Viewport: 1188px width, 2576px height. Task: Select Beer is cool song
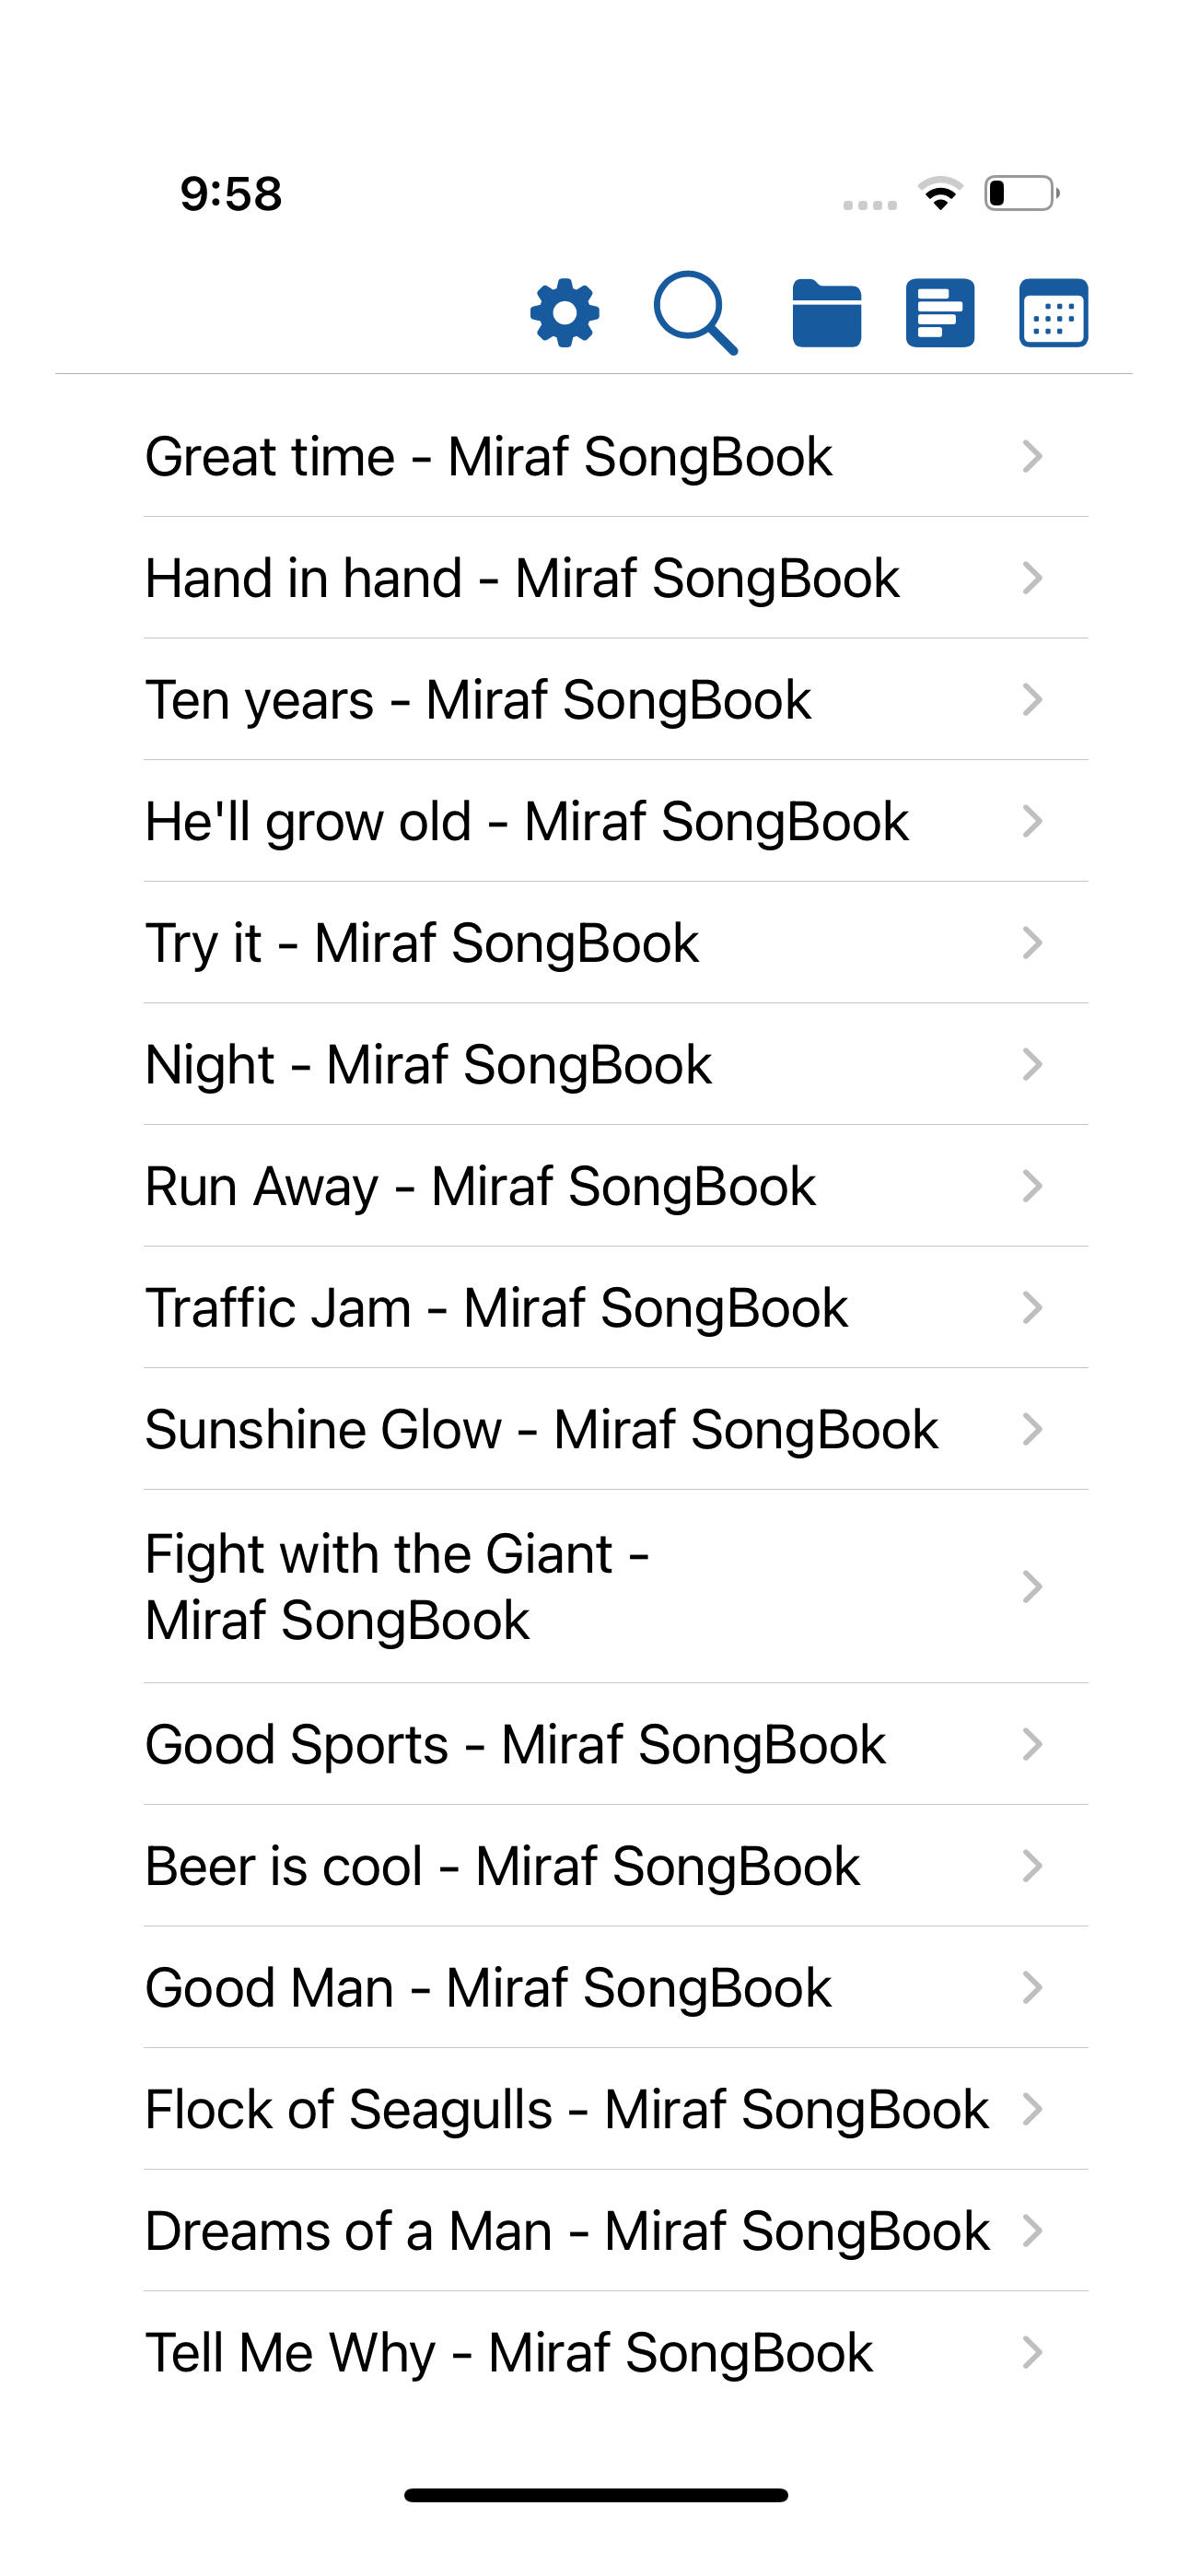(x=616, y=1866)
